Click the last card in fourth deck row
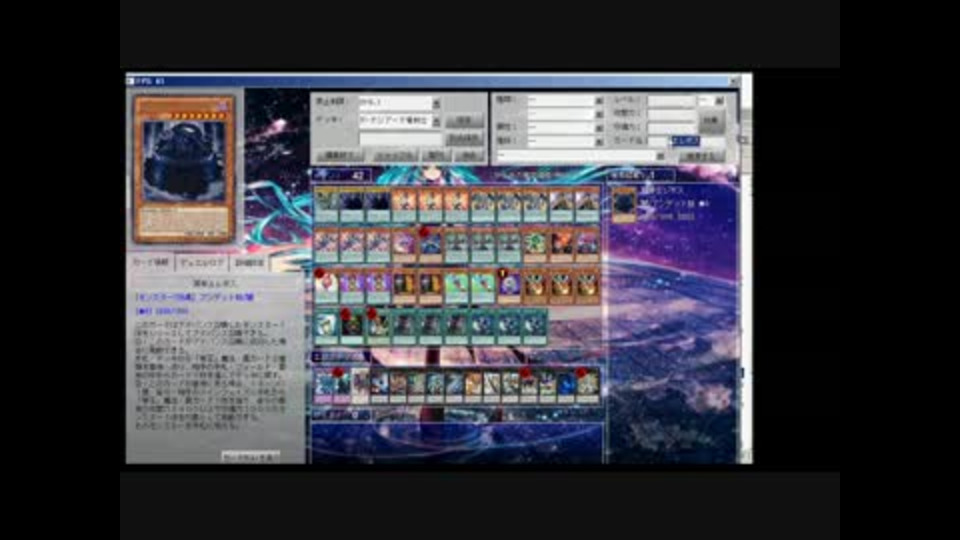The image size is (960, 540). click(x=534, y=328)
